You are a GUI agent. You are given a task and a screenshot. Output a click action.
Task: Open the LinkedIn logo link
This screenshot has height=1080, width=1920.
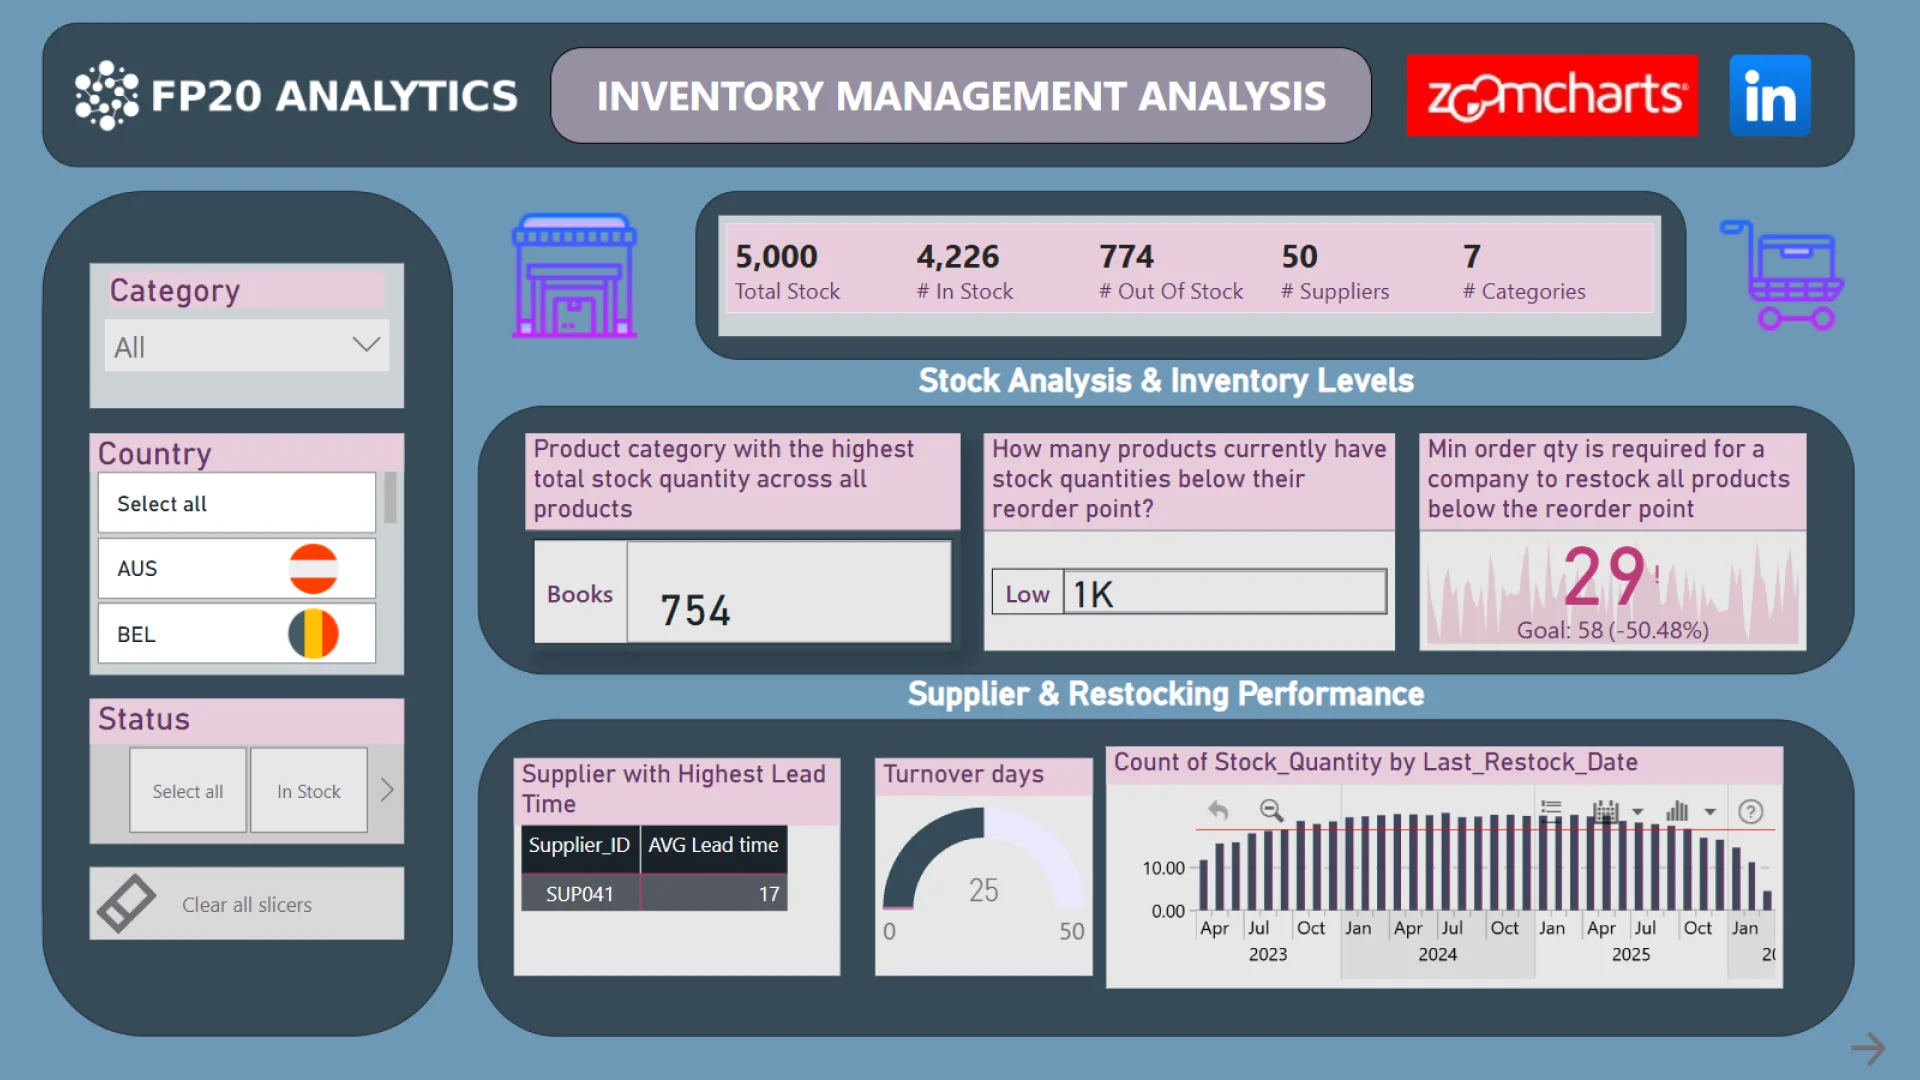(x=1769, y=96)
